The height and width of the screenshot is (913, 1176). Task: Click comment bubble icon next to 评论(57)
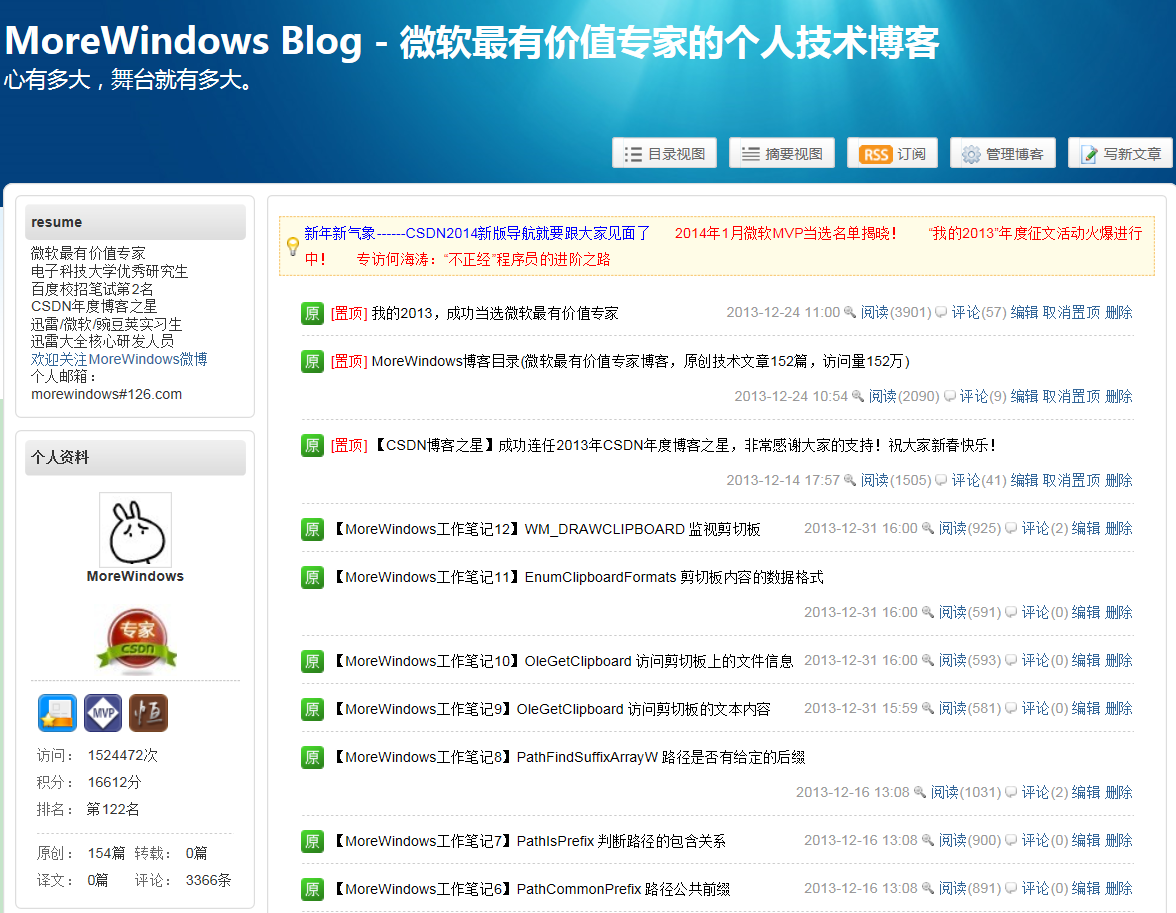pyautogui.click(x=940, y=312)
